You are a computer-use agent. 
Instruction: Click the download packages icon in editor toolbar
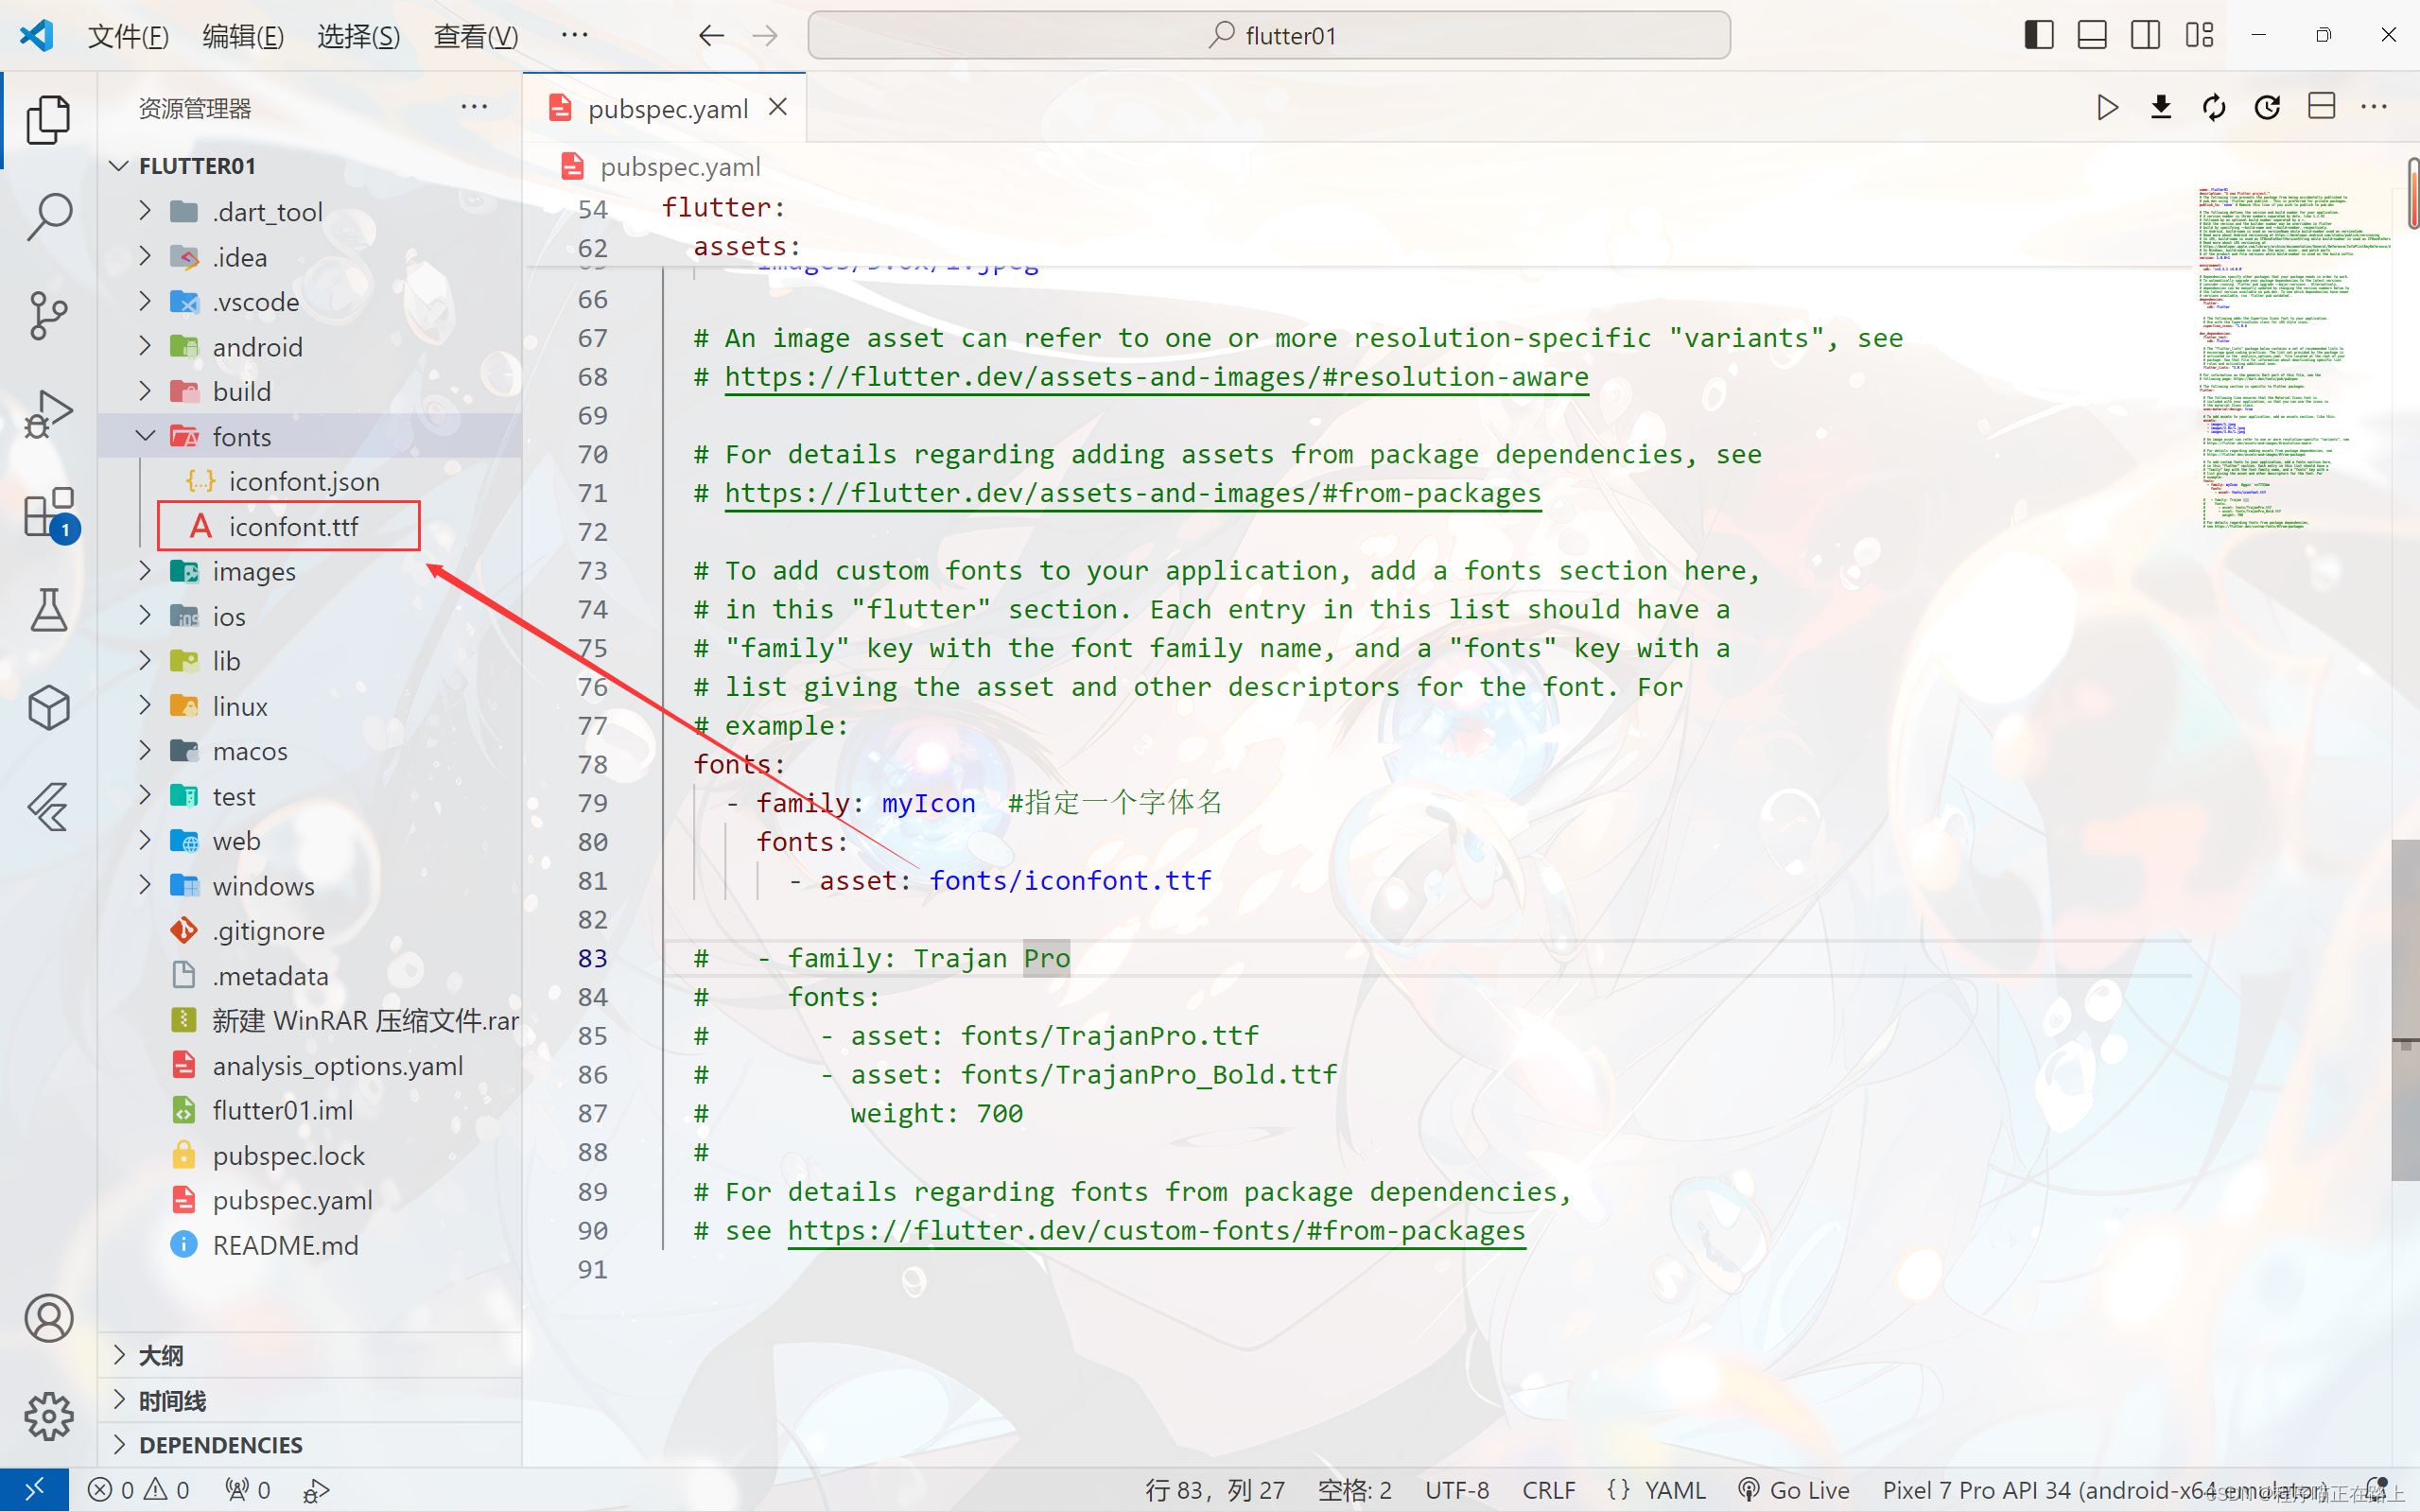click(x=2161, y=107)
